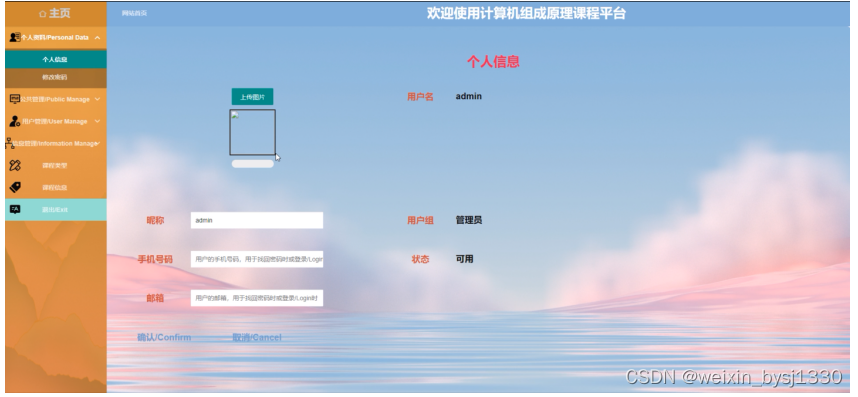This screenshot has height=397, width=858.
Task: Select the 退出/Exit menu item
Action: coord(56,209)
